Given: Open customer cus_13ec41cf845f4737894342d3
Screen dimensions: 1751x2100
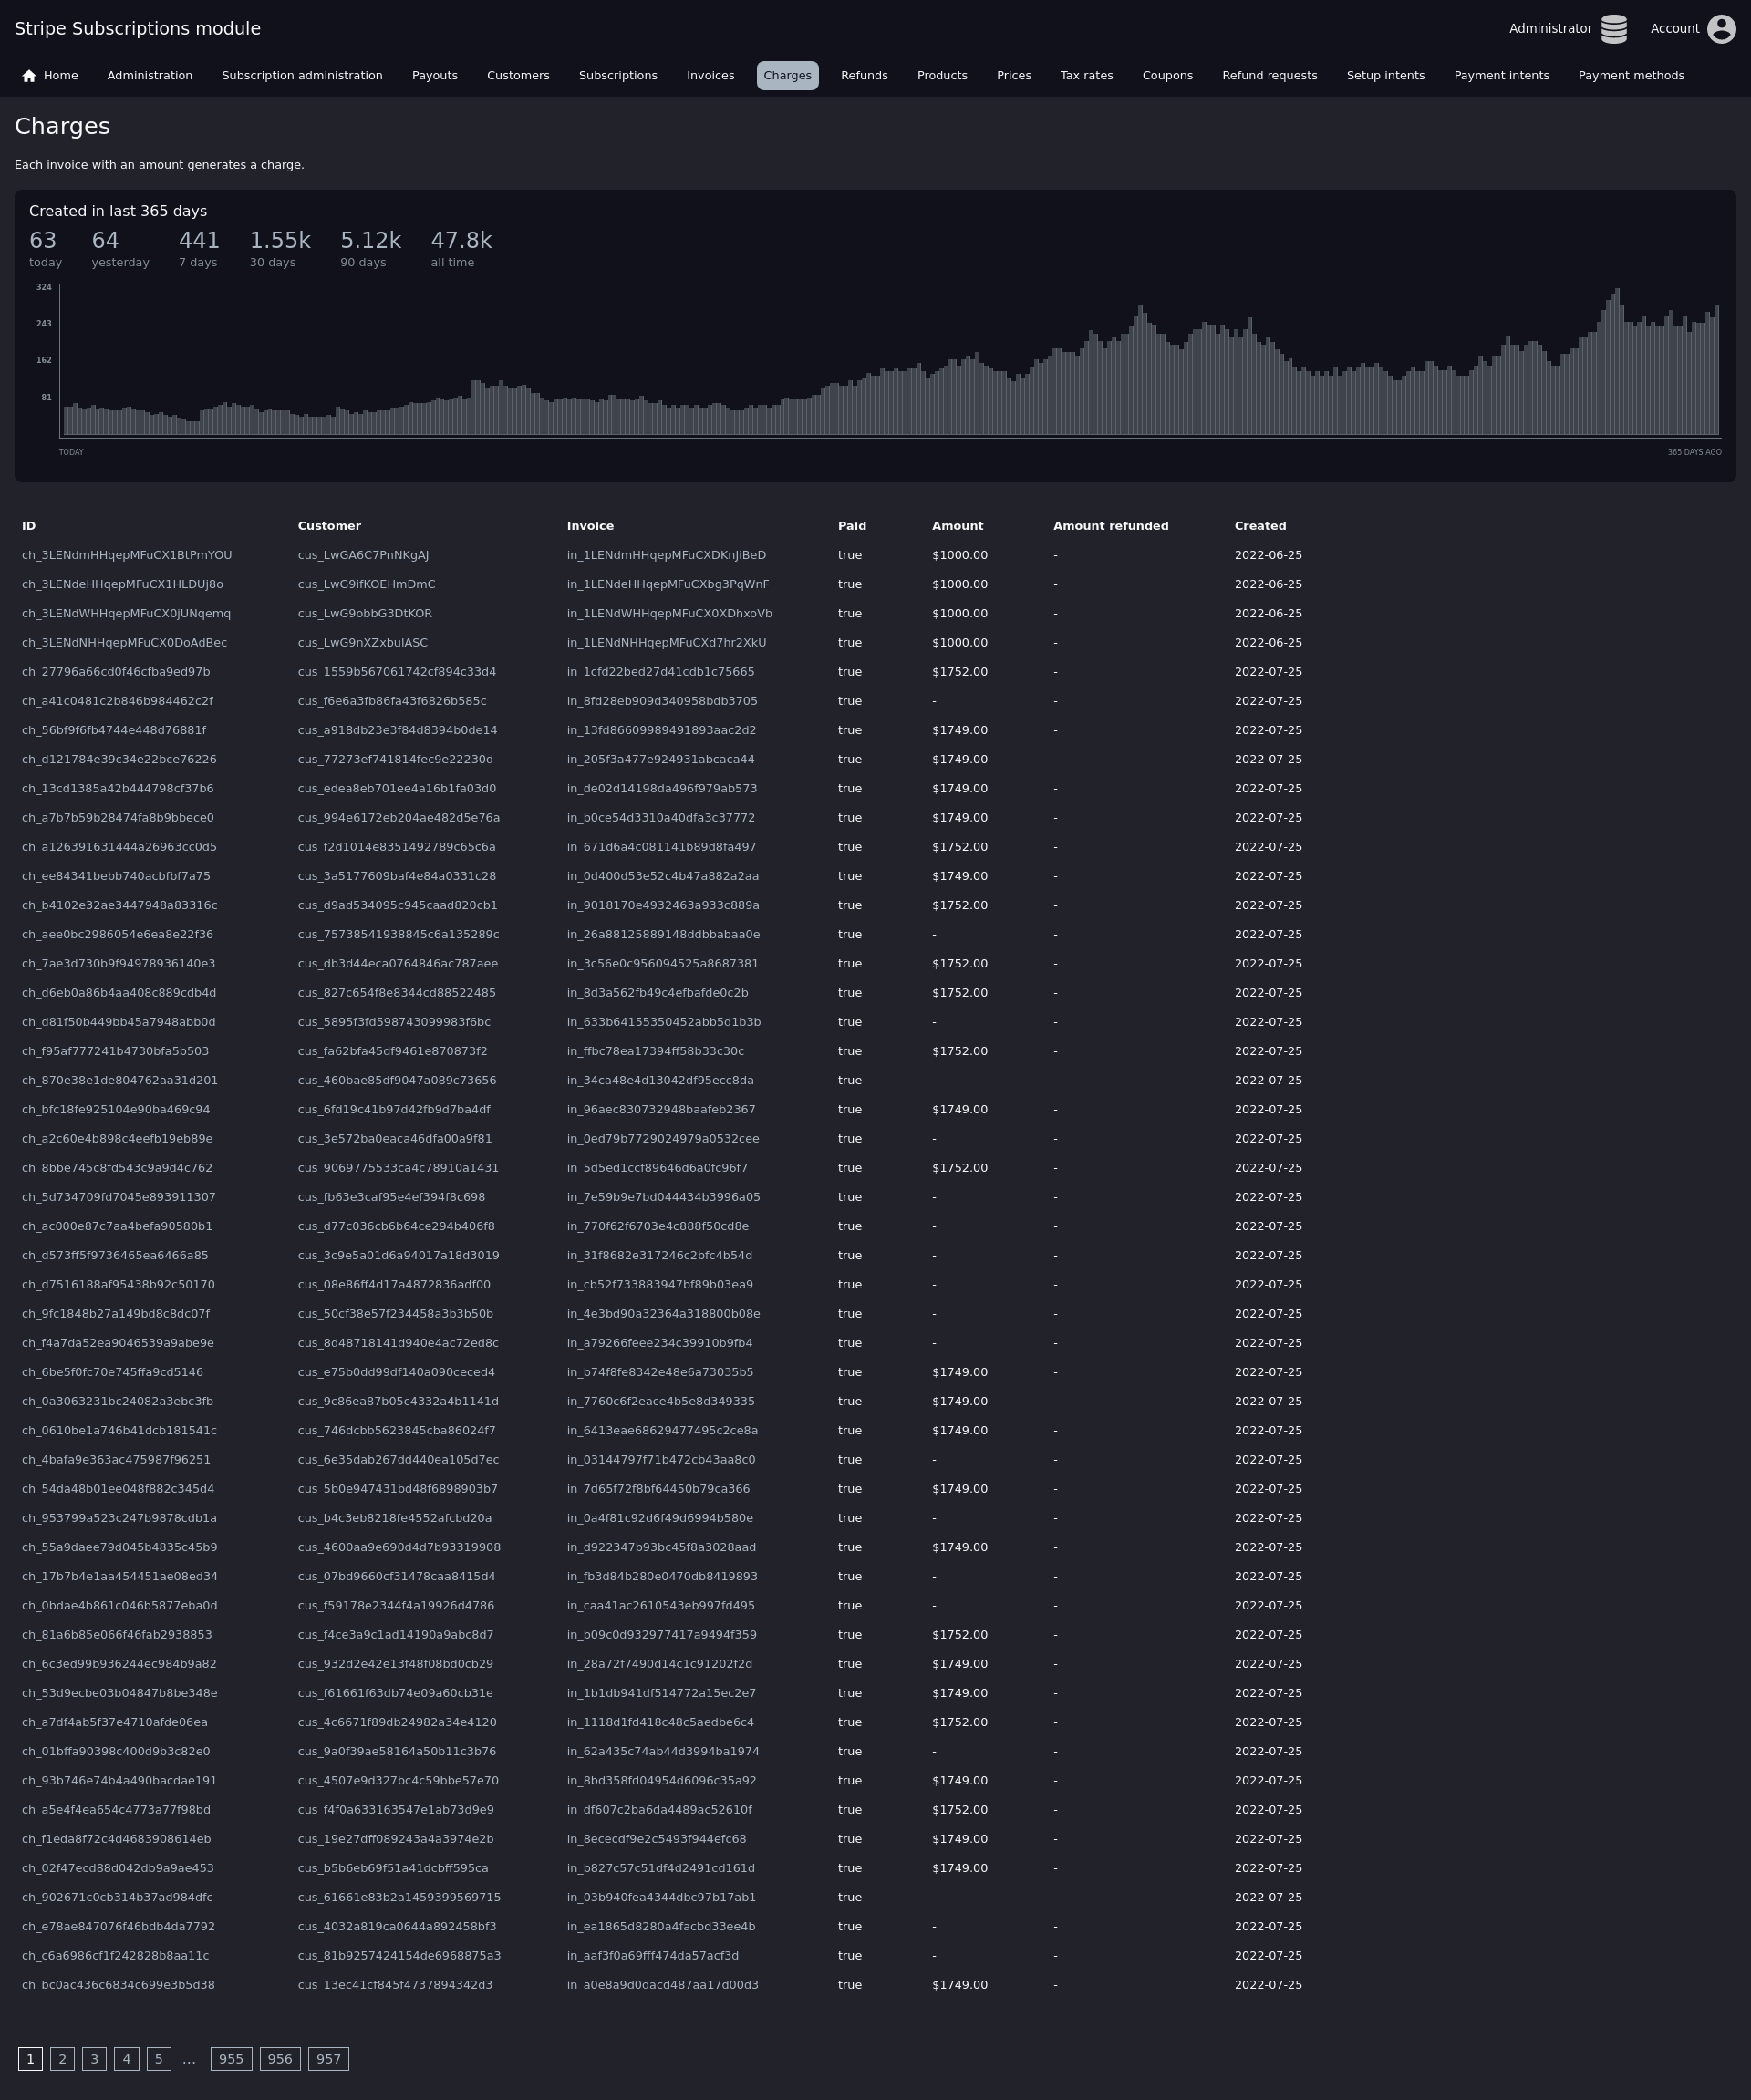Looking at the screenshot, I should 394,1985.
